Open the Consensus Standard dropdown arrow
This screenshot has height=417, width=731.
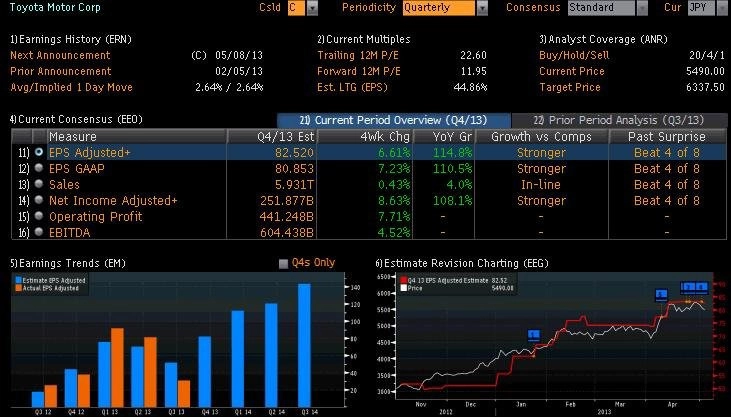pyautogui.click(x=642, y=8)
